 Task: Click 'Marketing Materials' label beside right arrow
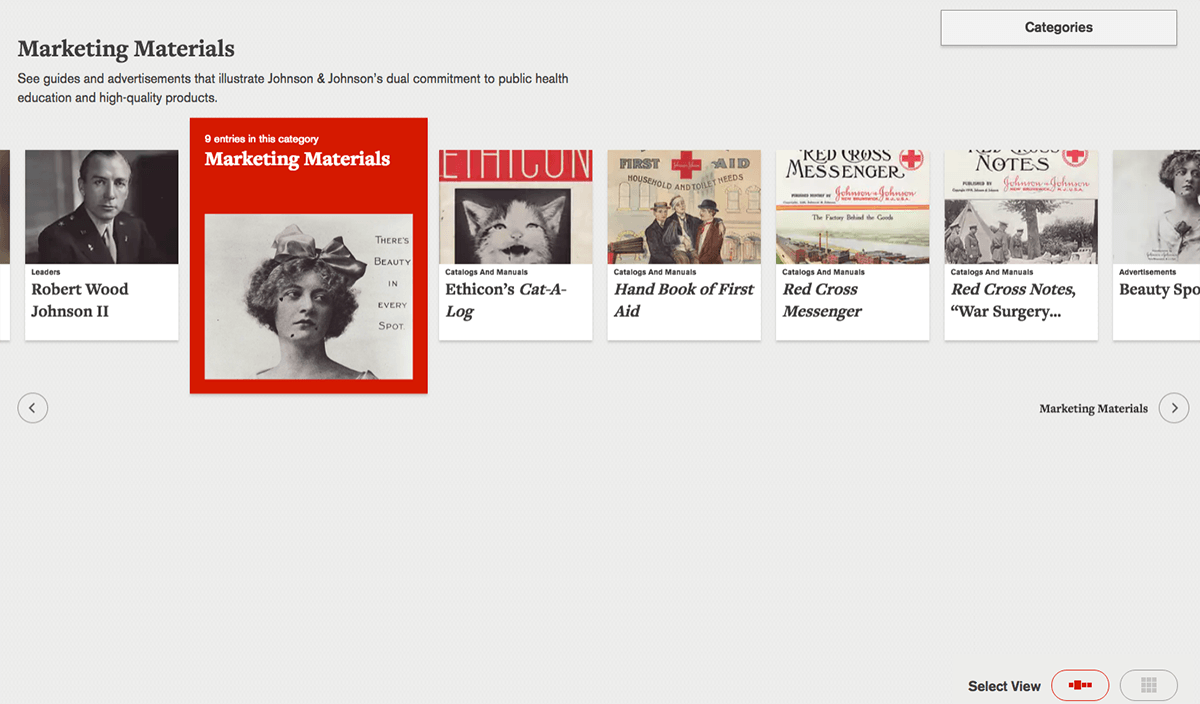tap(1093, 409)
